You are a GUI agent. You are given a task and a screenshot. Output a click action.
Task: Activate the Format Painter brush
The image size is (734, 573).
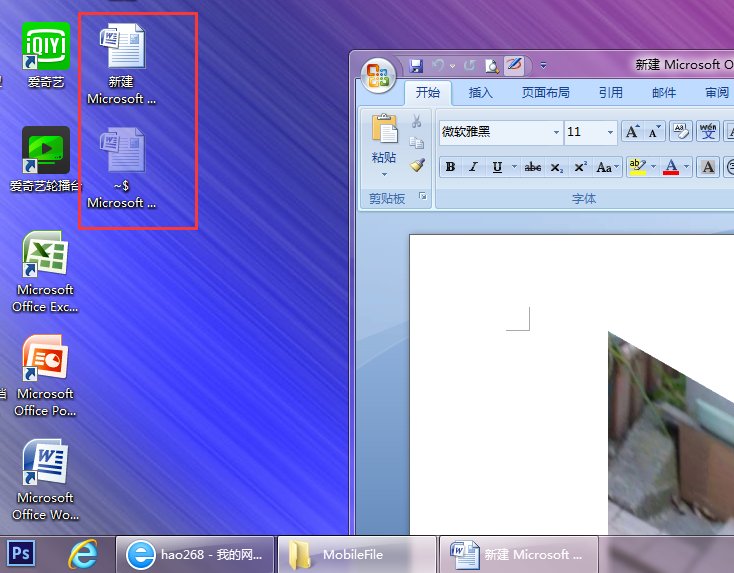(417, 165)
